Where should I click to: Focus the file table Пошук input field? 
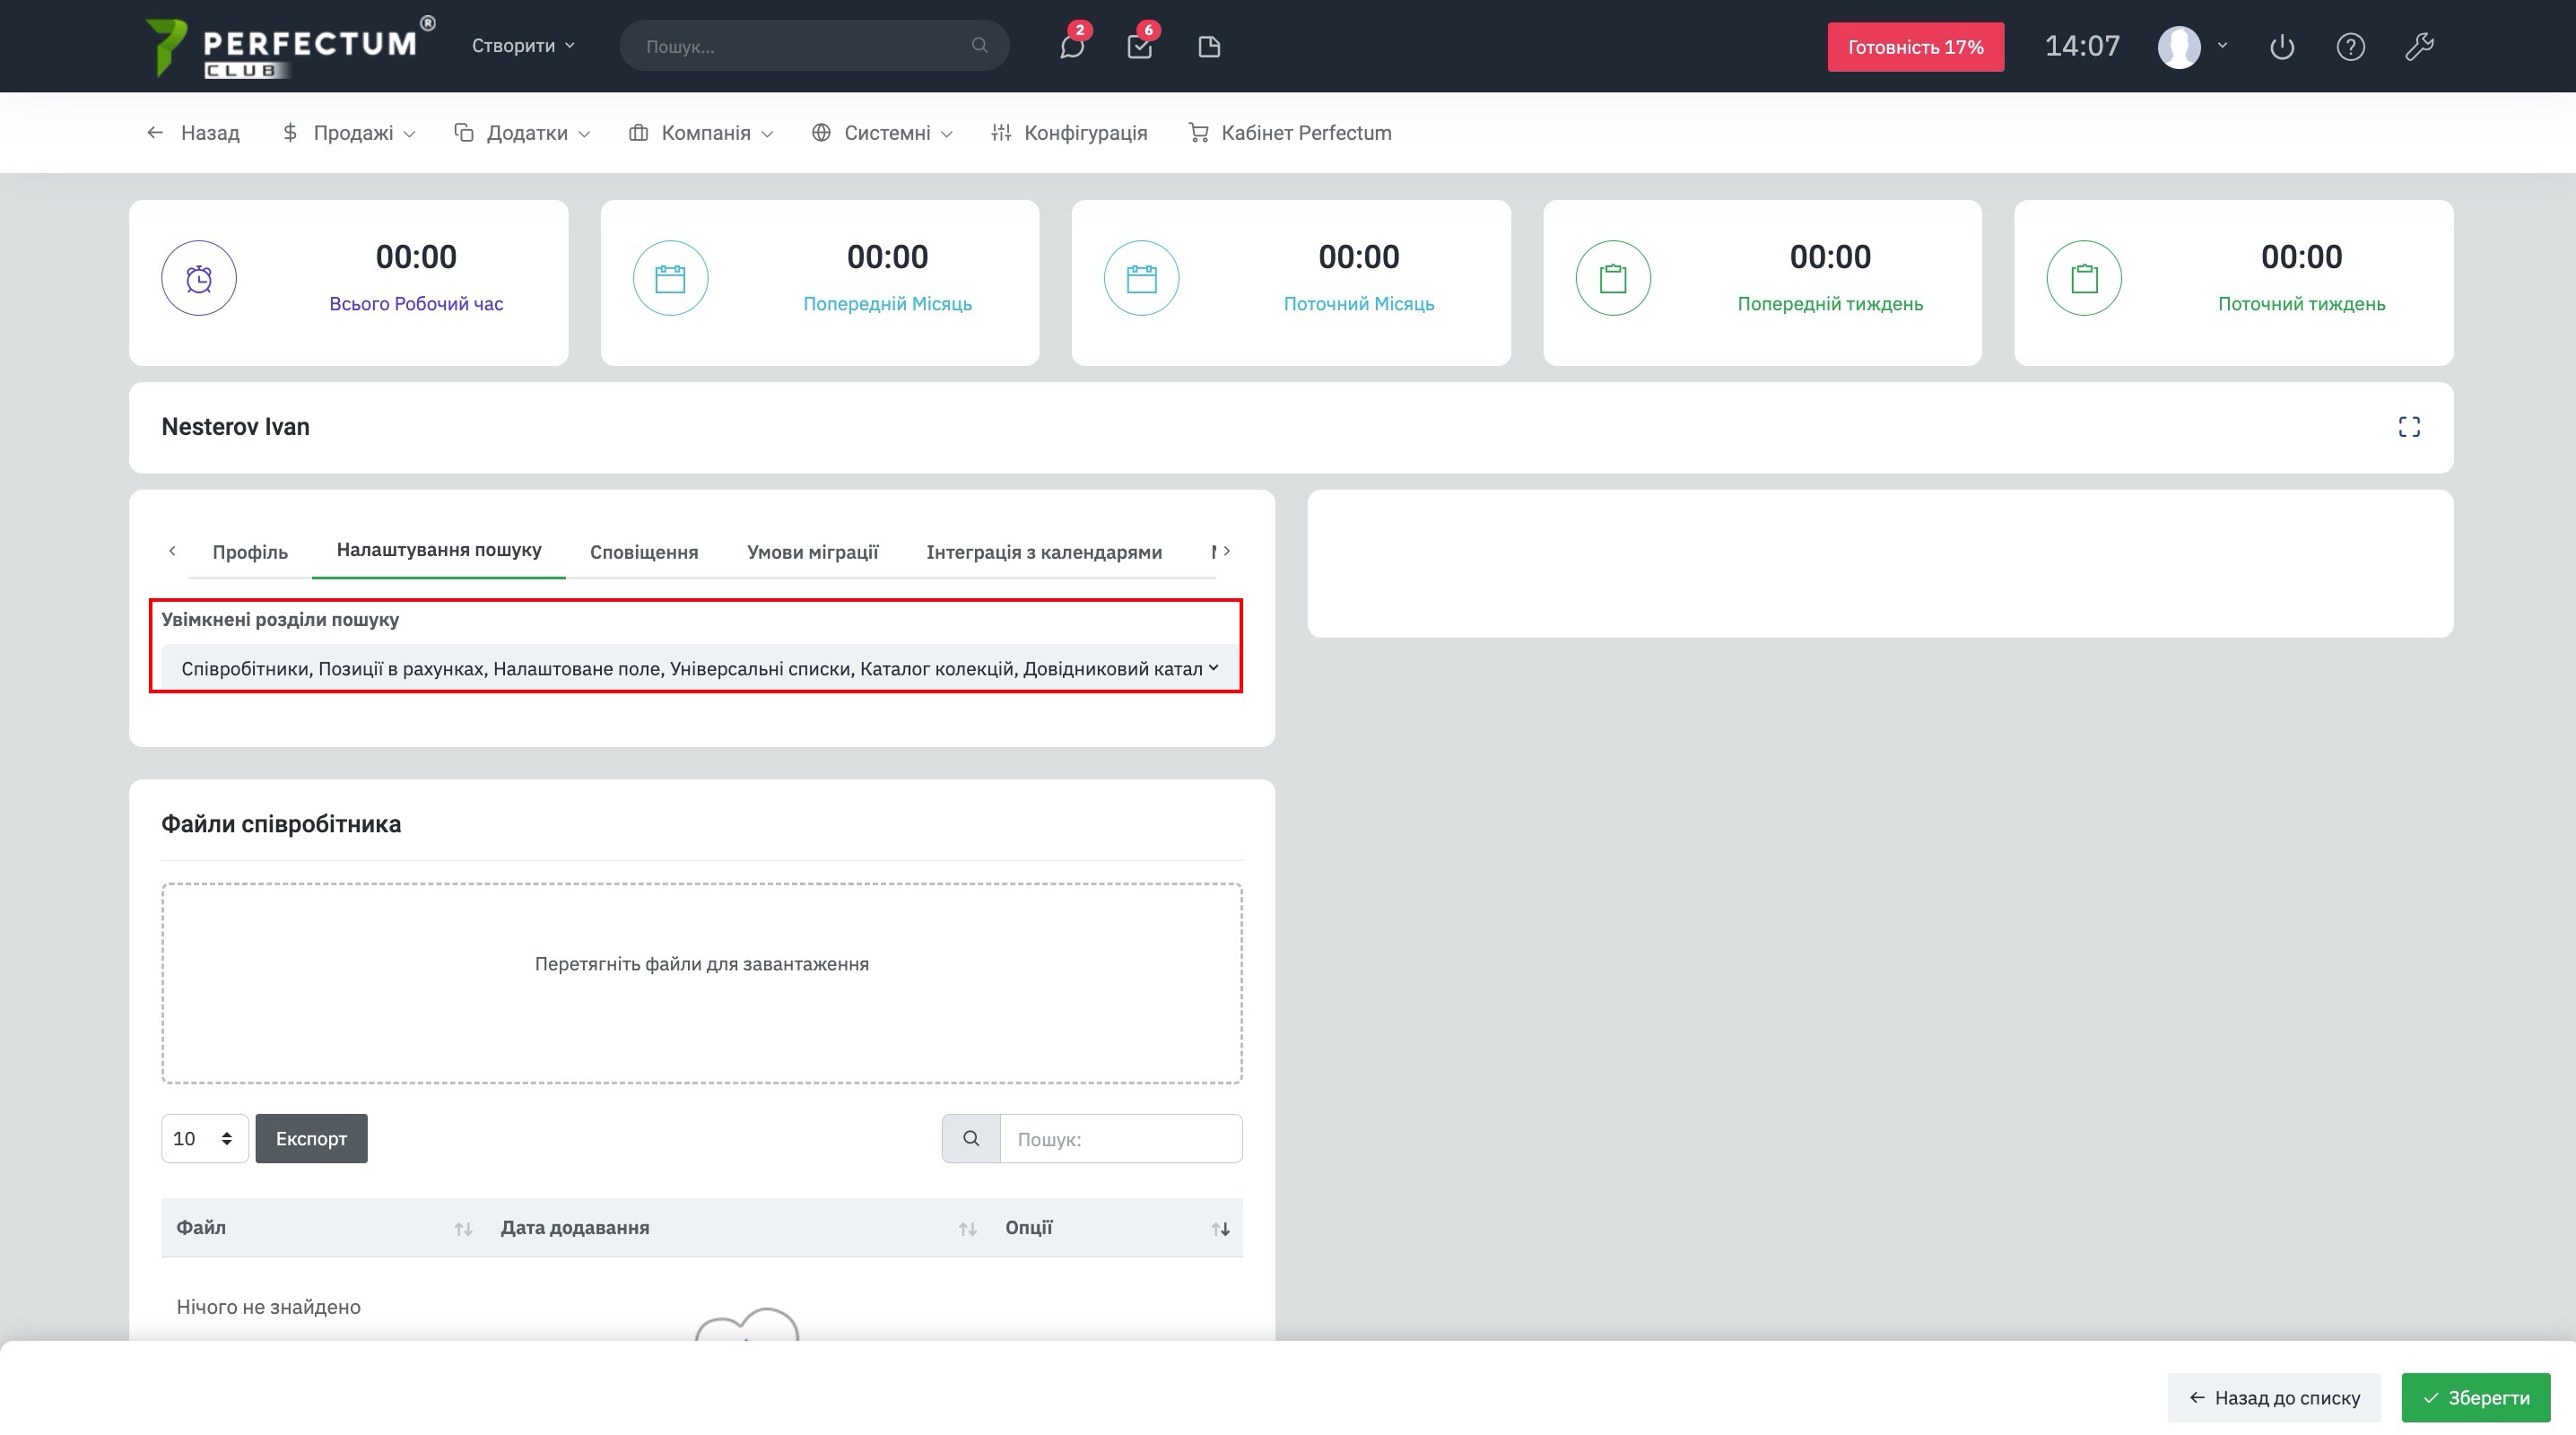coord(1120,1138)
